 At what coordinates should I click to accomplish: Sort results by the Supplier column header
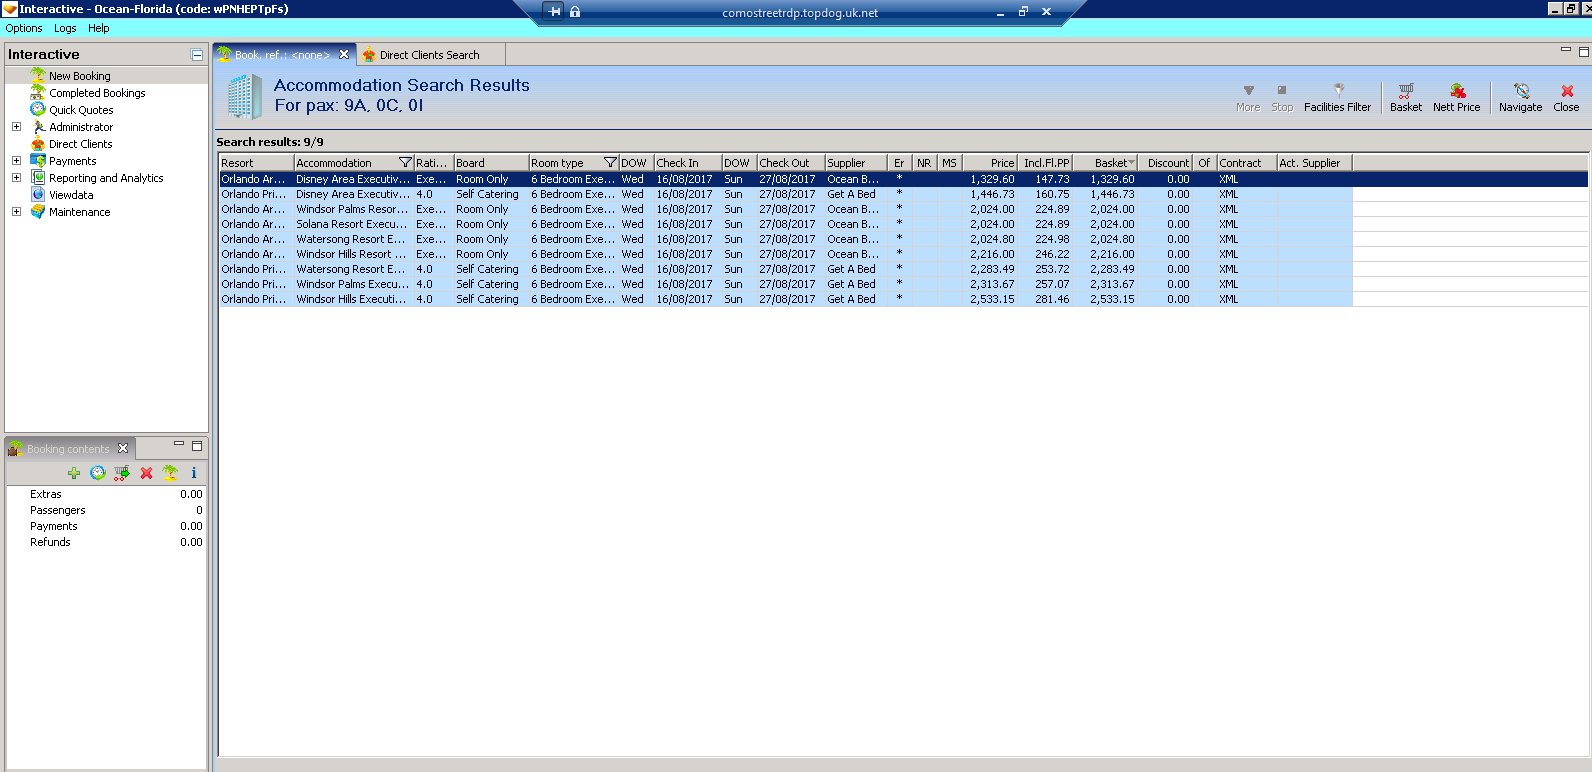[856, 163]
